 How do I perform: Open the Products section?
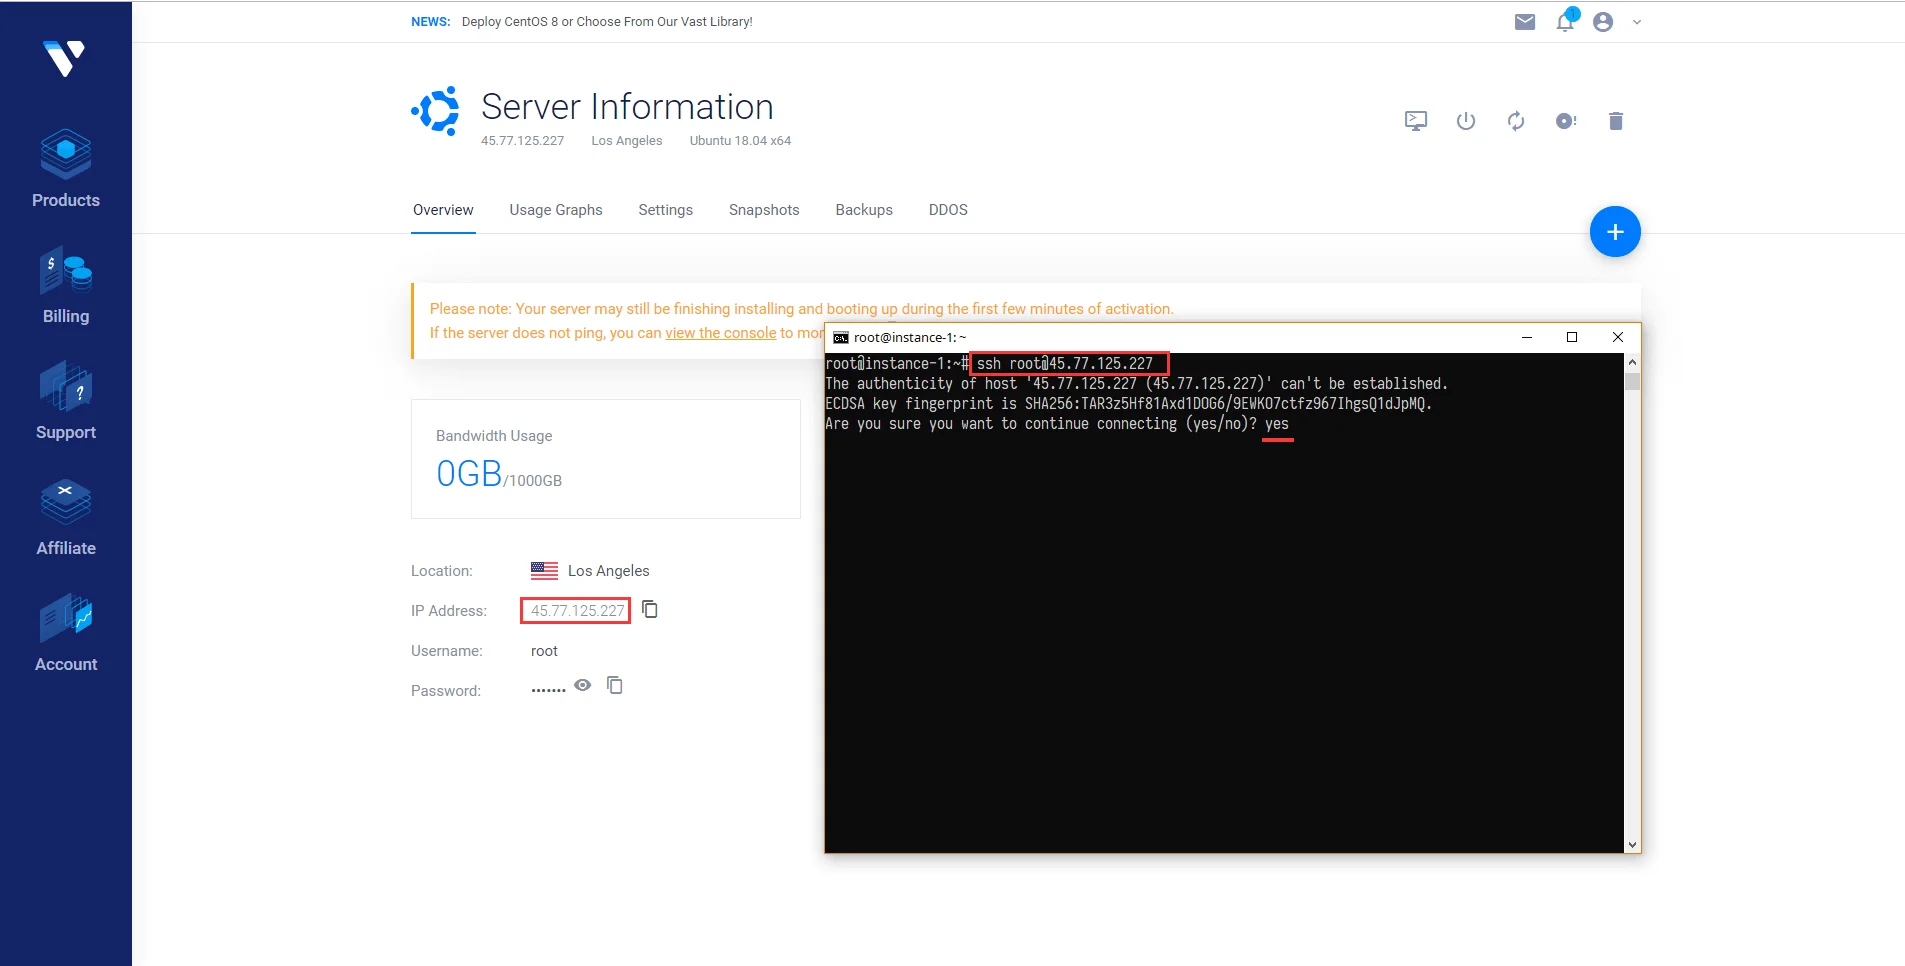point(66,169)
